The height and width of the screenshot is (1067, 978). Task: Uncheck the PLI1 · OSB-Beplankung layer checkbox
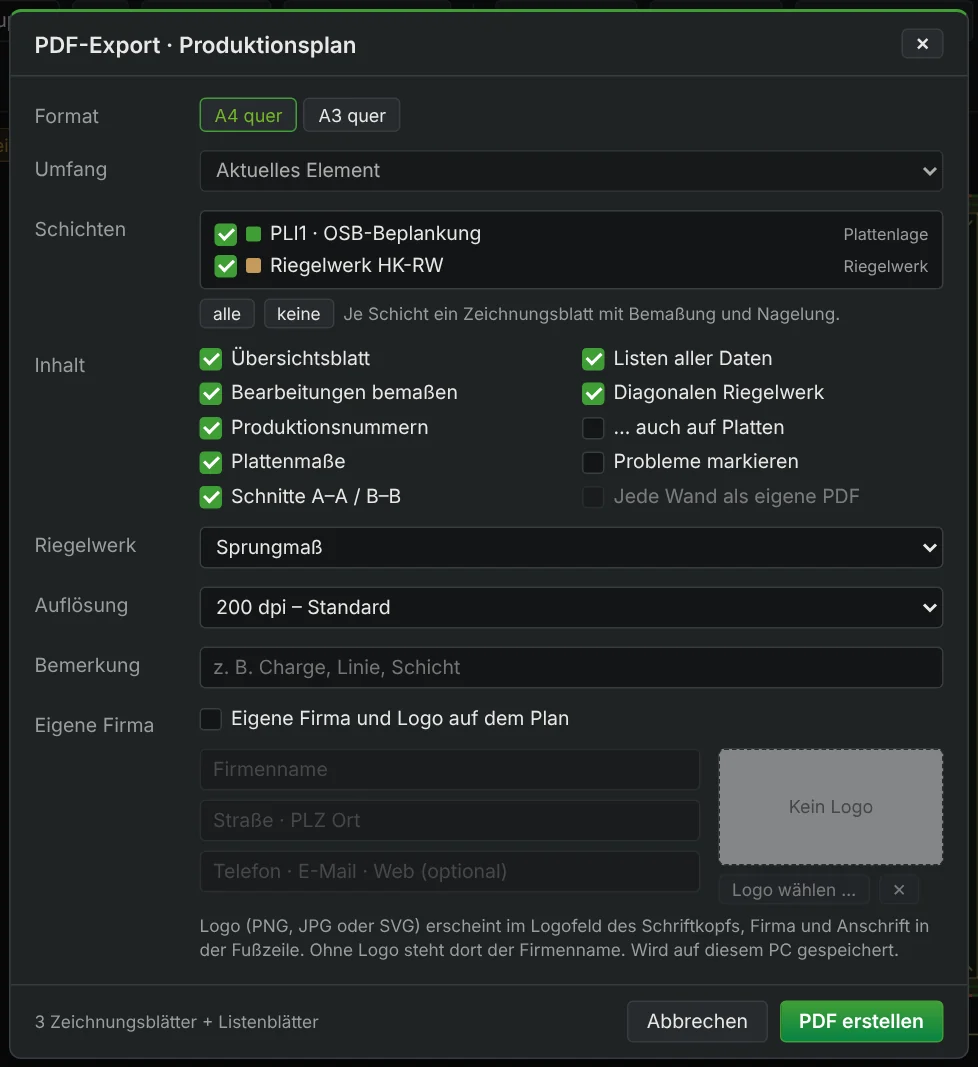(x=225, y=234)
